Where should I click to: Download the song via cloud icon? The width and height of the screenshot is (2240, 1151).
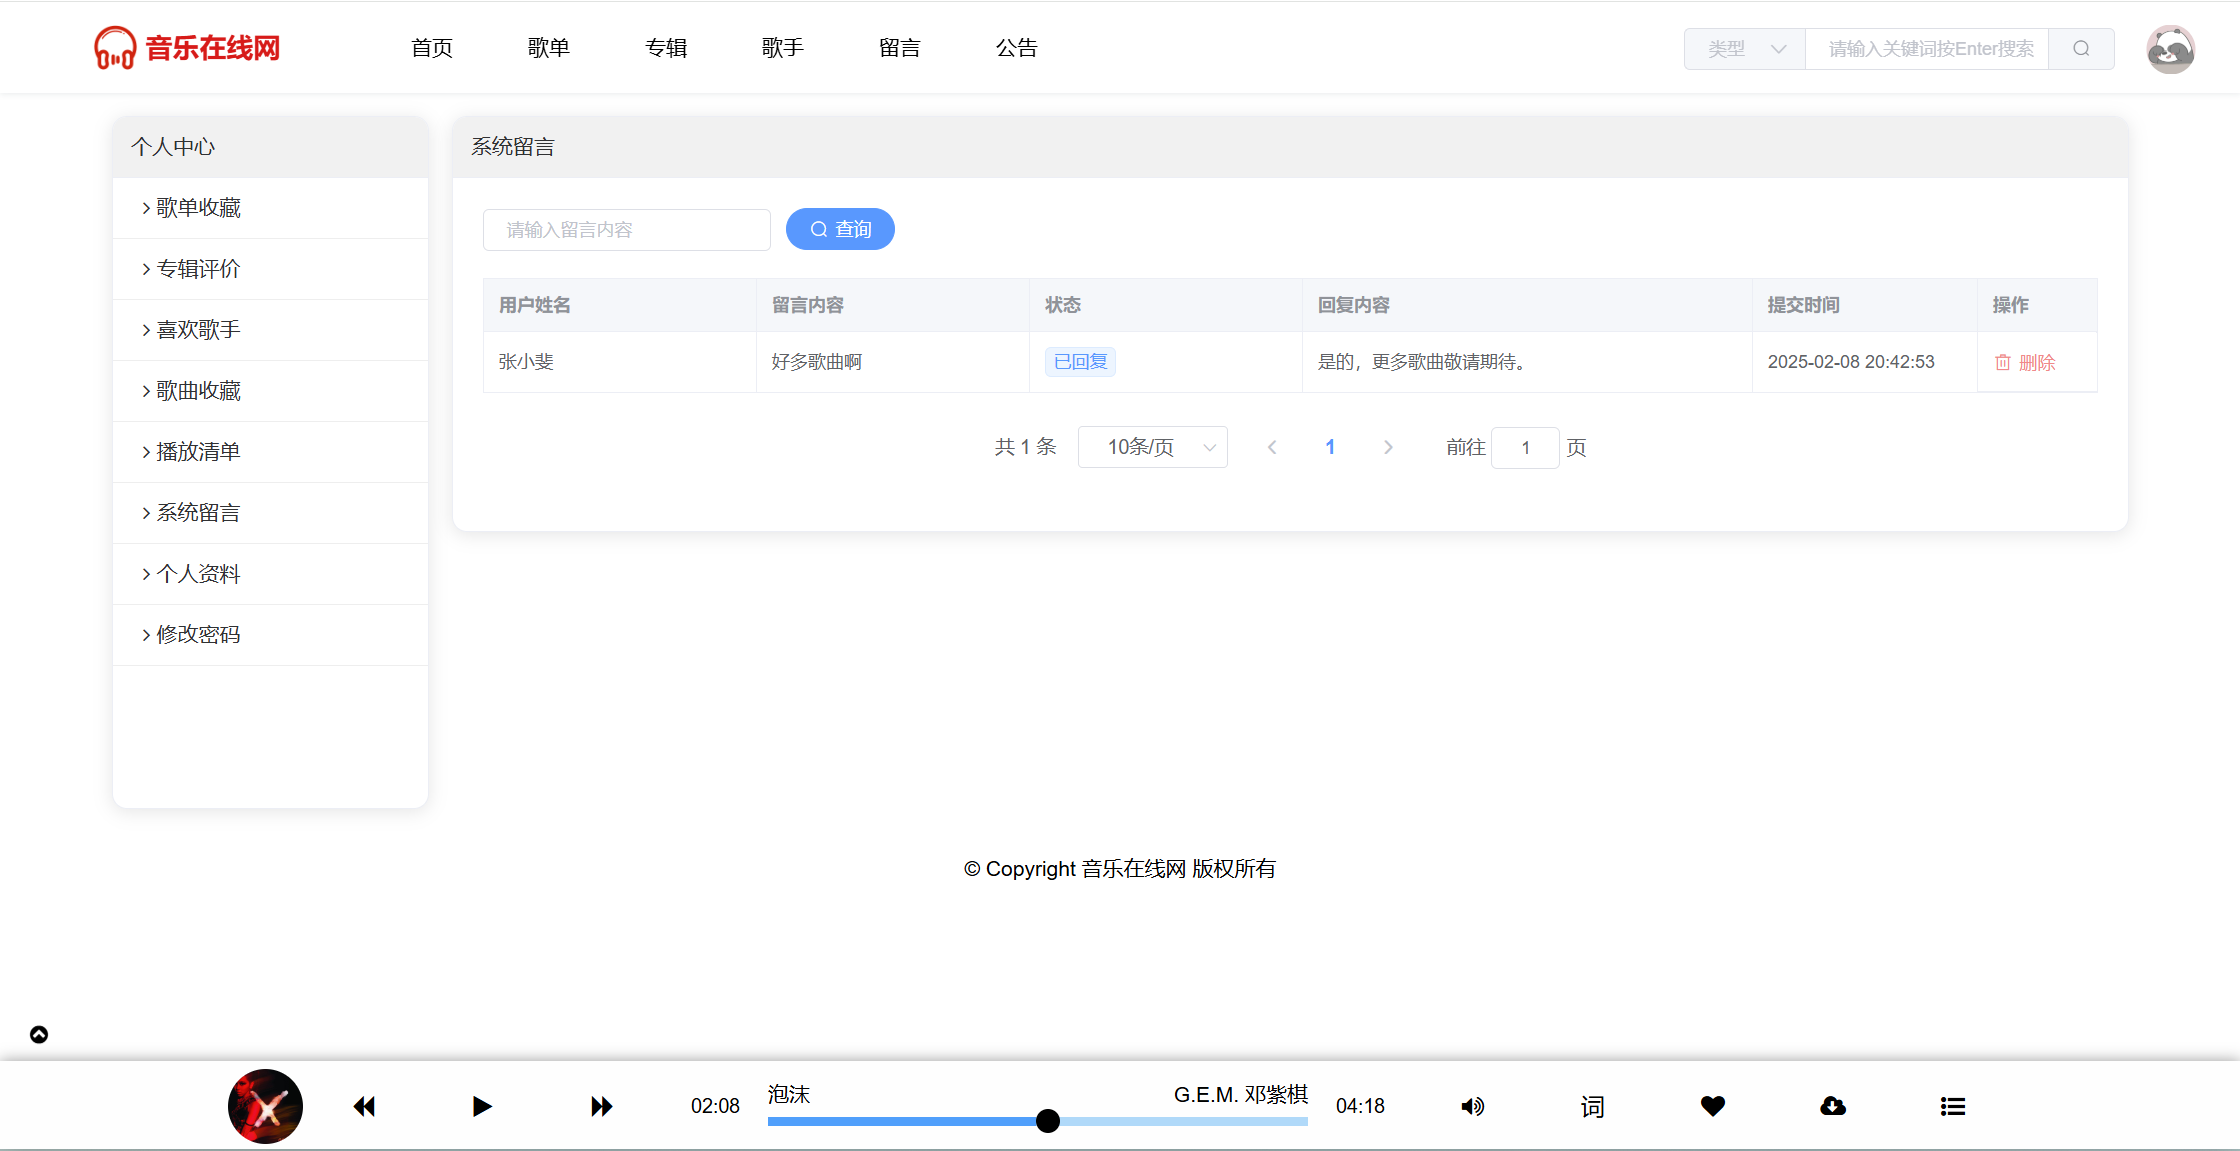coord(1833,1106)
